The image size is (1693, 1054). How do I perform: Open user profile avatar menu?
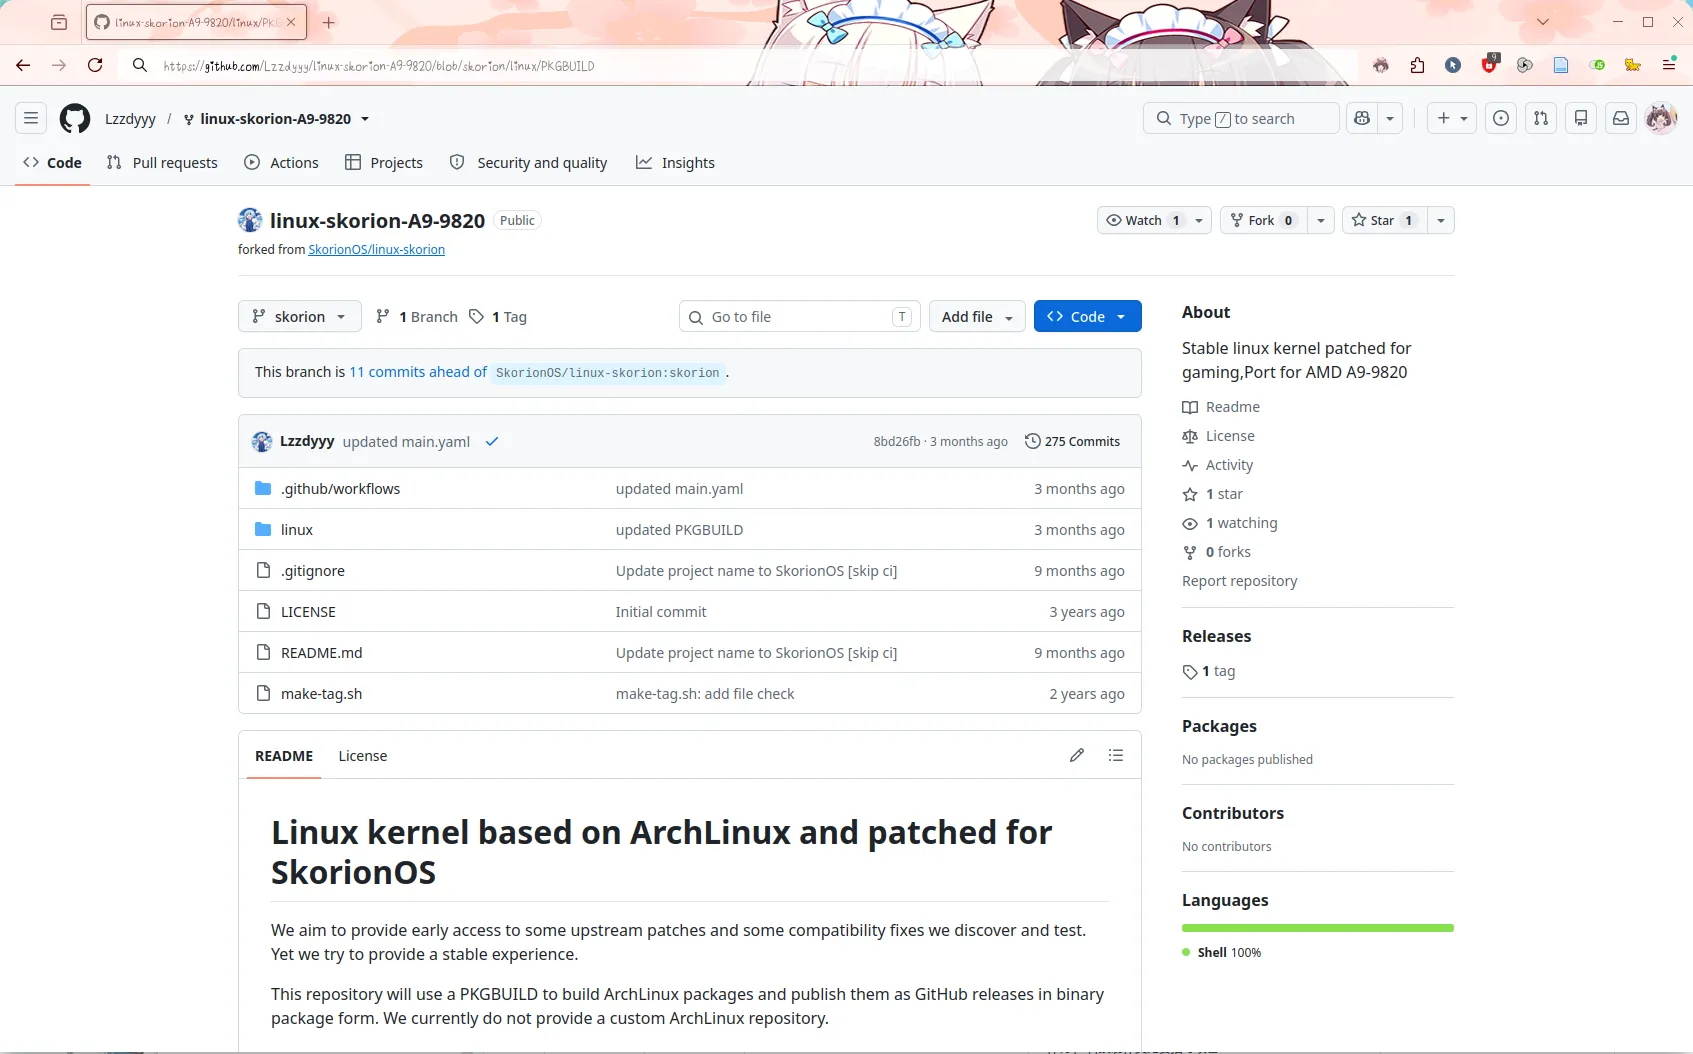click(1661, 118)
